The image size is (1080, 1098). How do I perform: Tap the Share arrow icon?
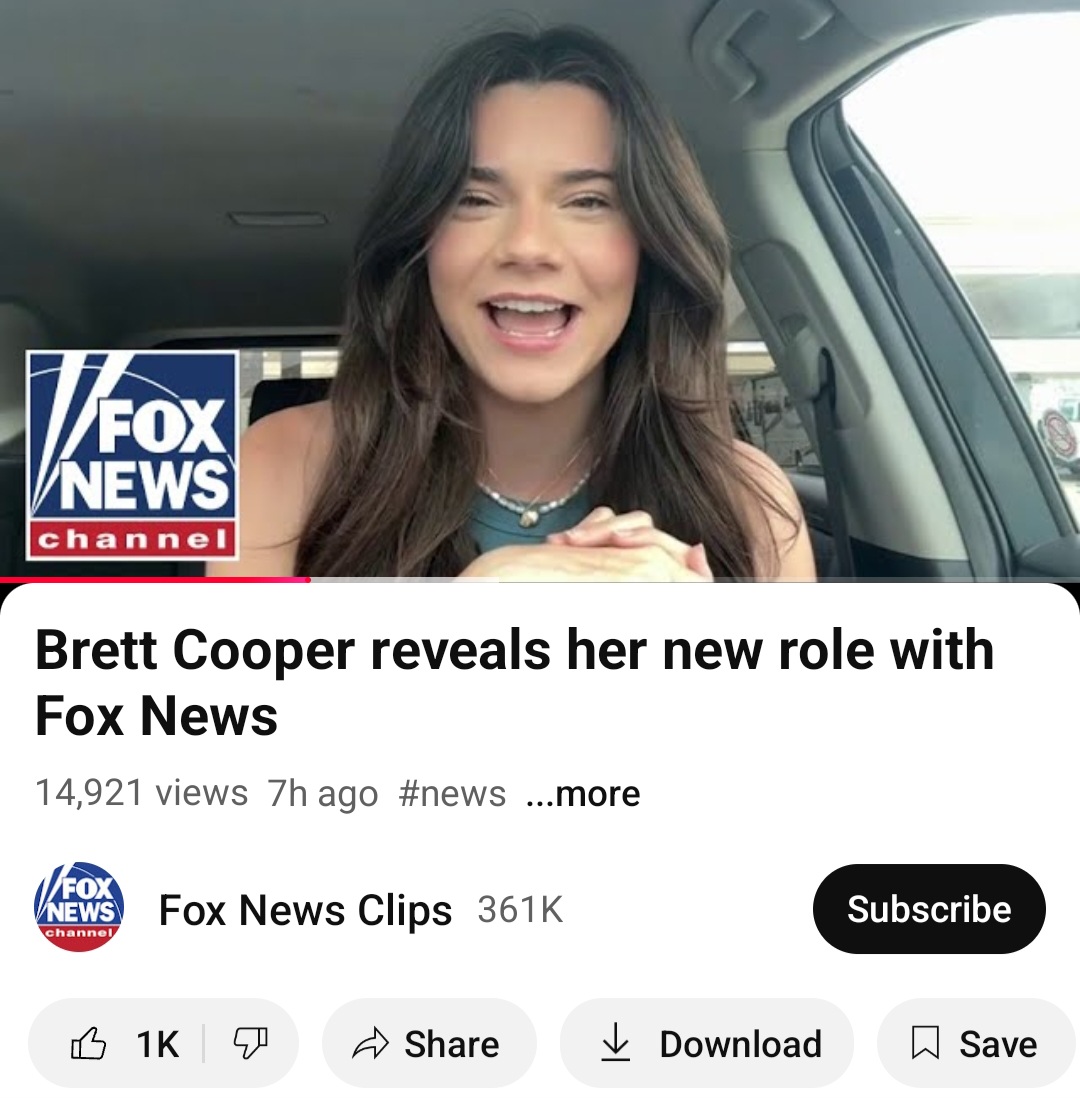tap(370, 1044)
